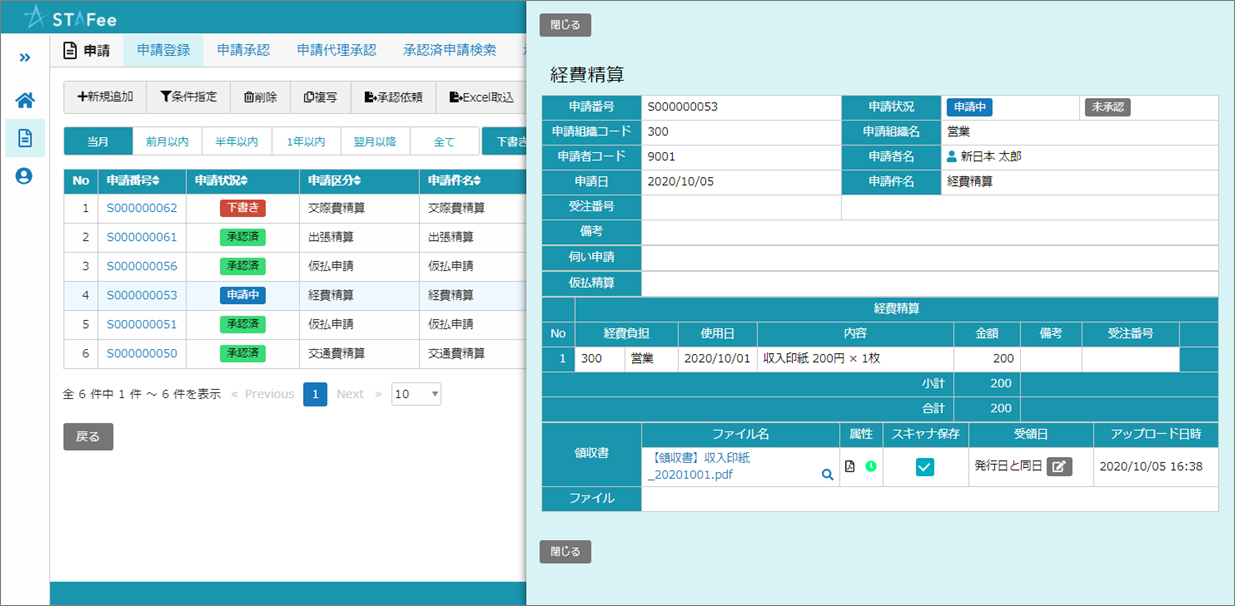This screenshot has height=606, width=1235.
Task: Click the PDF file attribute icon
Action: (850, 467)
